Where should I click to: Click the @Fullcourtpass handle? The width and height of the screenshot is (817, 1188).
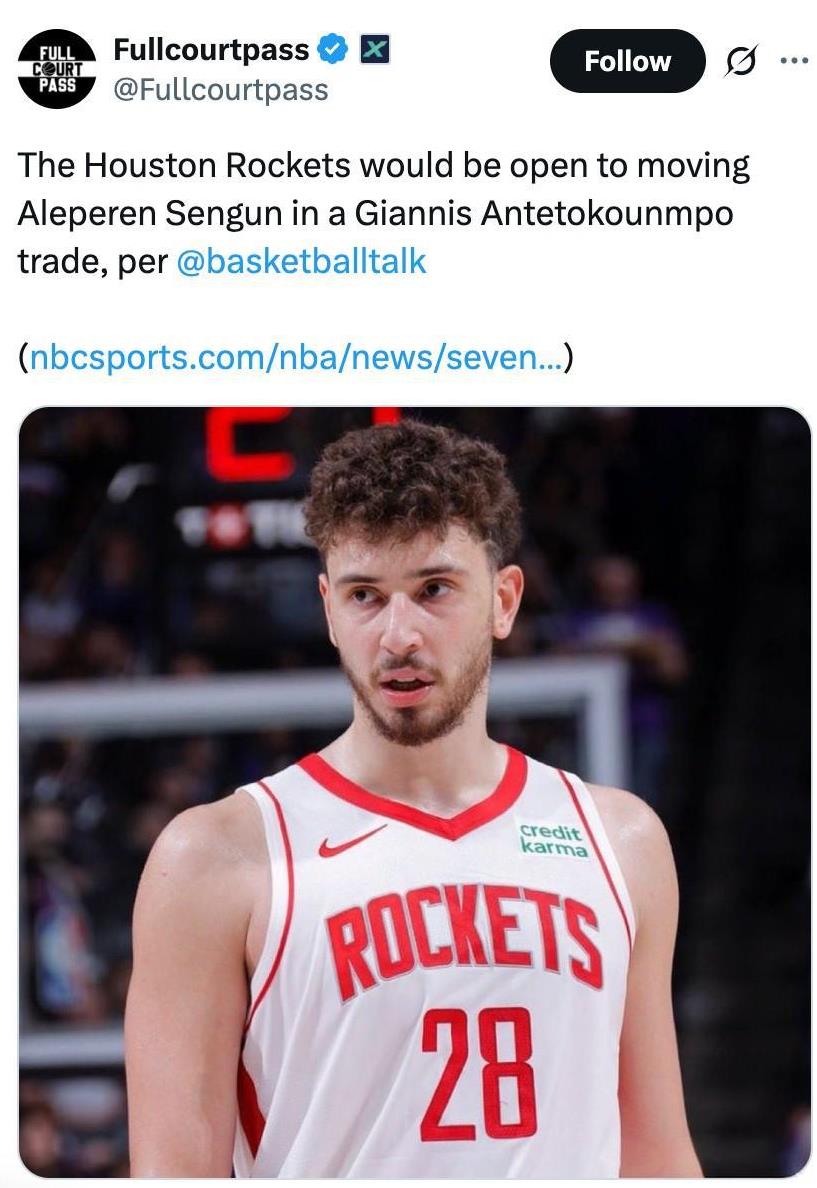221,89
